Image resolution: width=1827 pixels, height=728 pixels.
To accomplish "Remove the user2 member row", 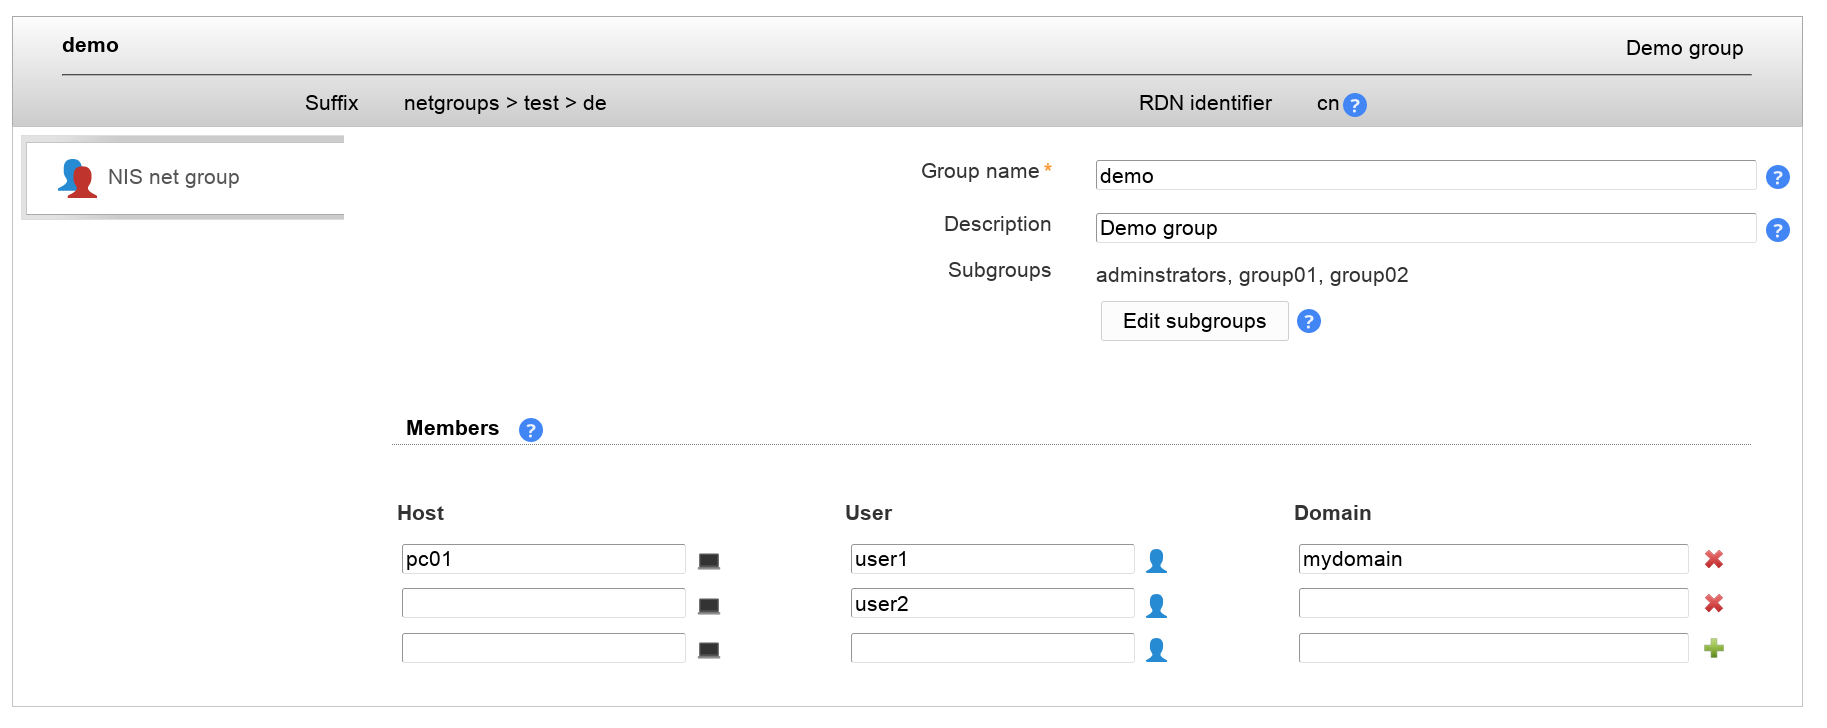I will click(x=1713, y=603).
